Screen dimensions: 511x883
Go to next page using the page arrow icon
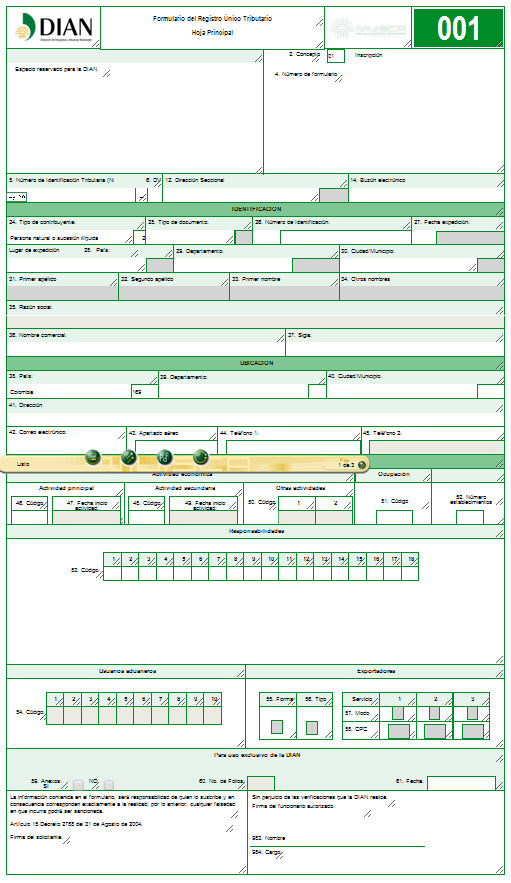[362, 465]
